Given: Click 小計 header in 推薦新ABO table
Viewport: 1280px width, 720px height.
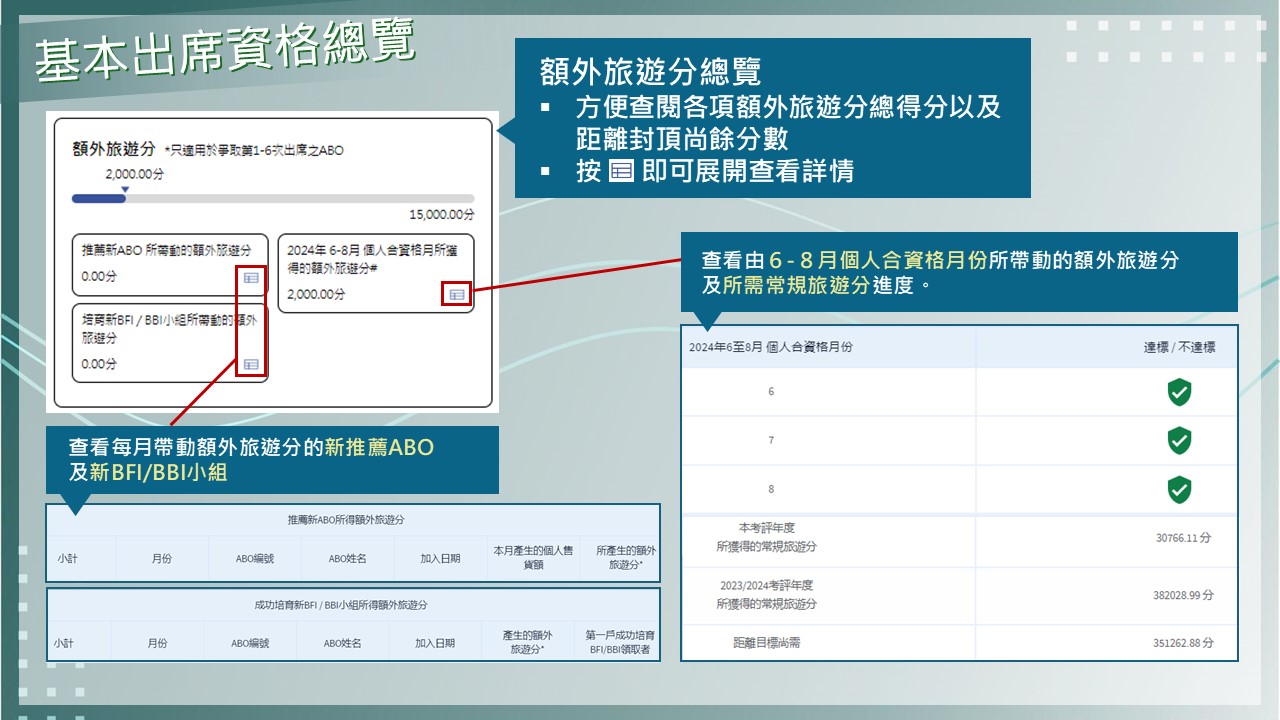Looking at the screenshot, I should coord(67,559).
